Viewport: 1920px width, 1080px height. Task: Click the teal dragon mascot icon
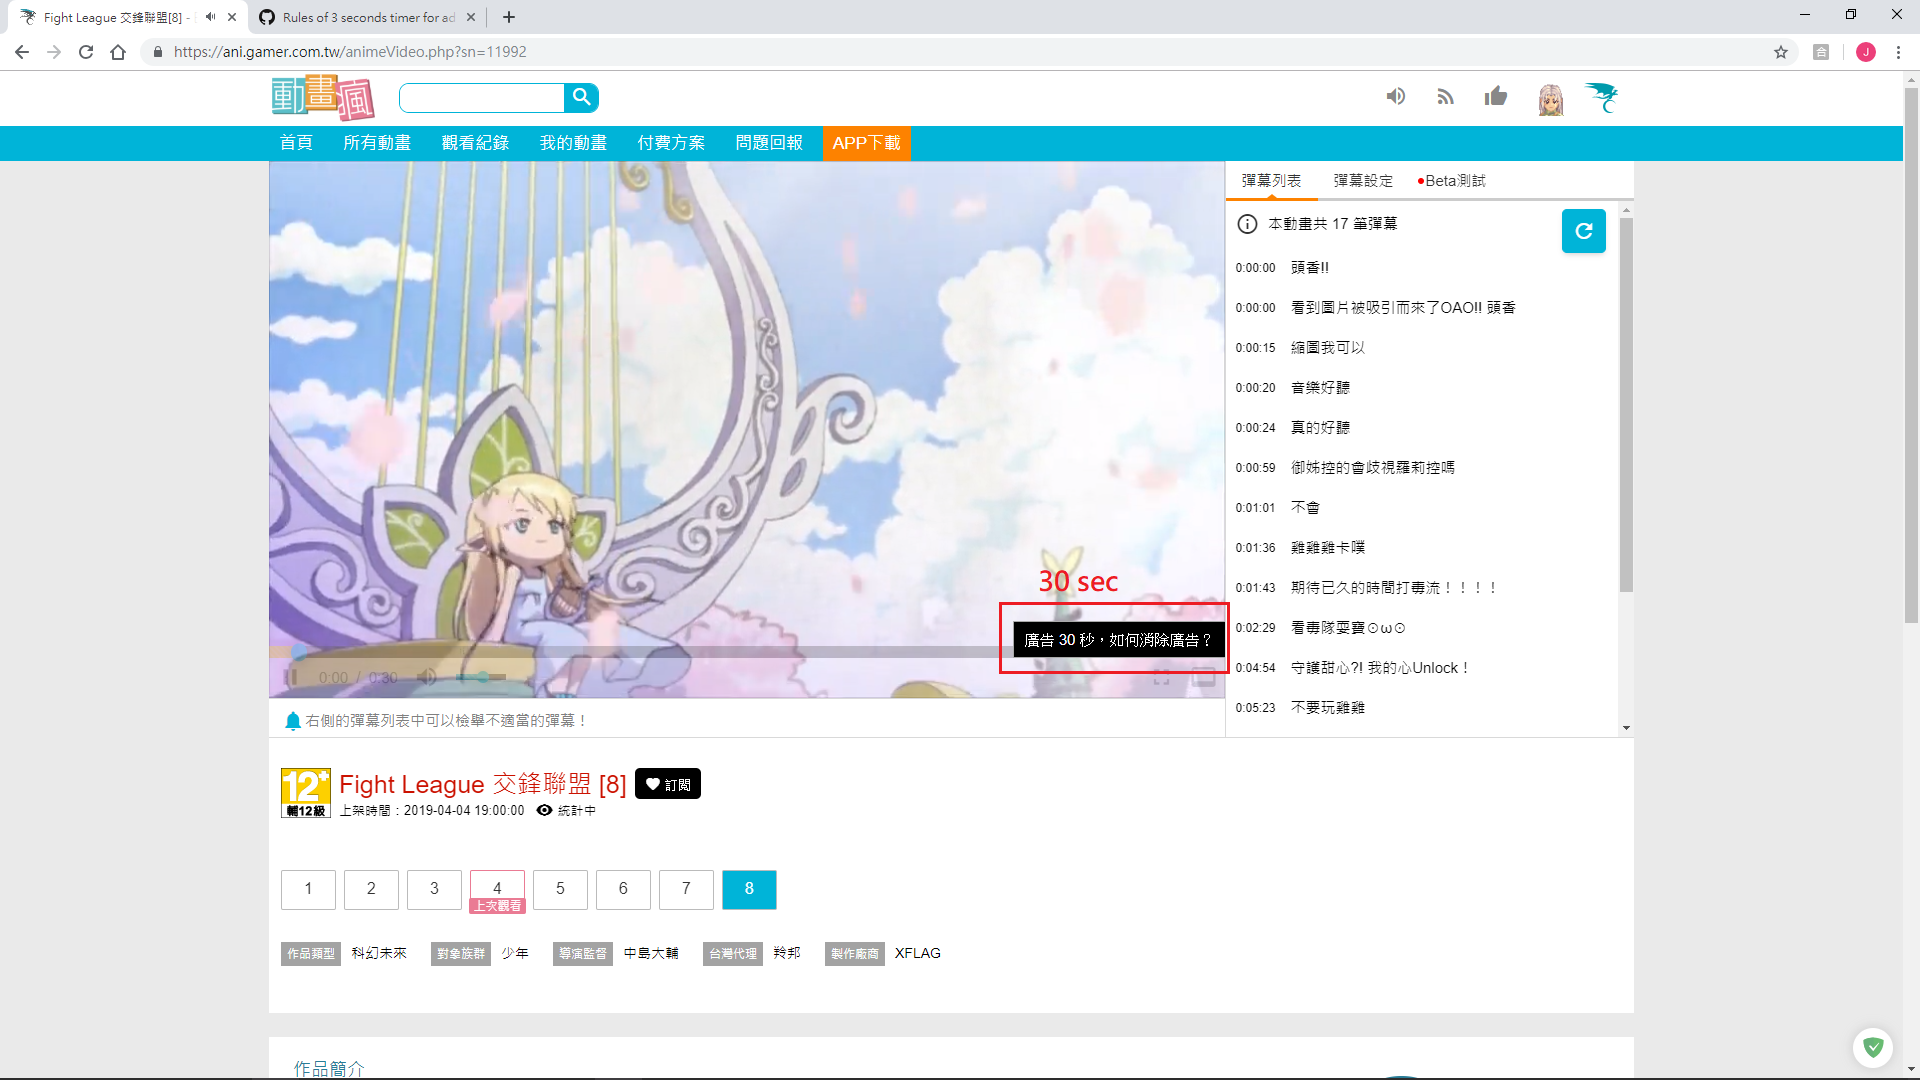click(1602, 97)
